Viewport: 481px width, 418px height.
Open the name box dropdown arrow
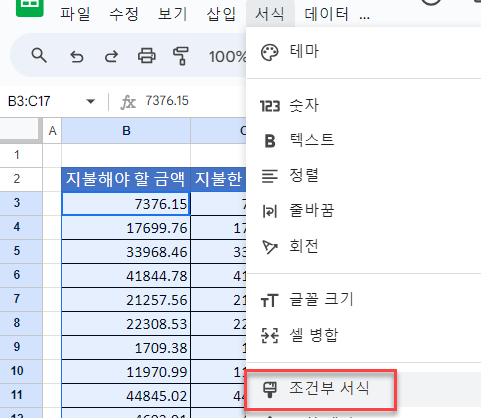pos(90,101)
